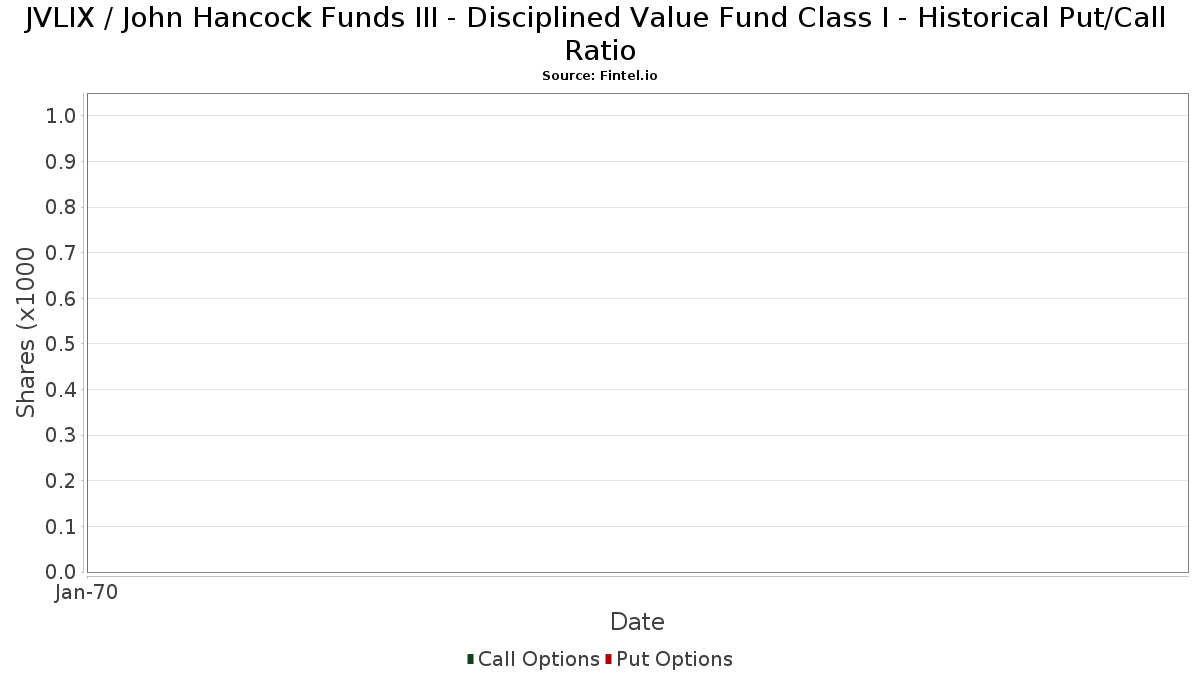Toggle the Put Options legend entry

click(674, 659)
